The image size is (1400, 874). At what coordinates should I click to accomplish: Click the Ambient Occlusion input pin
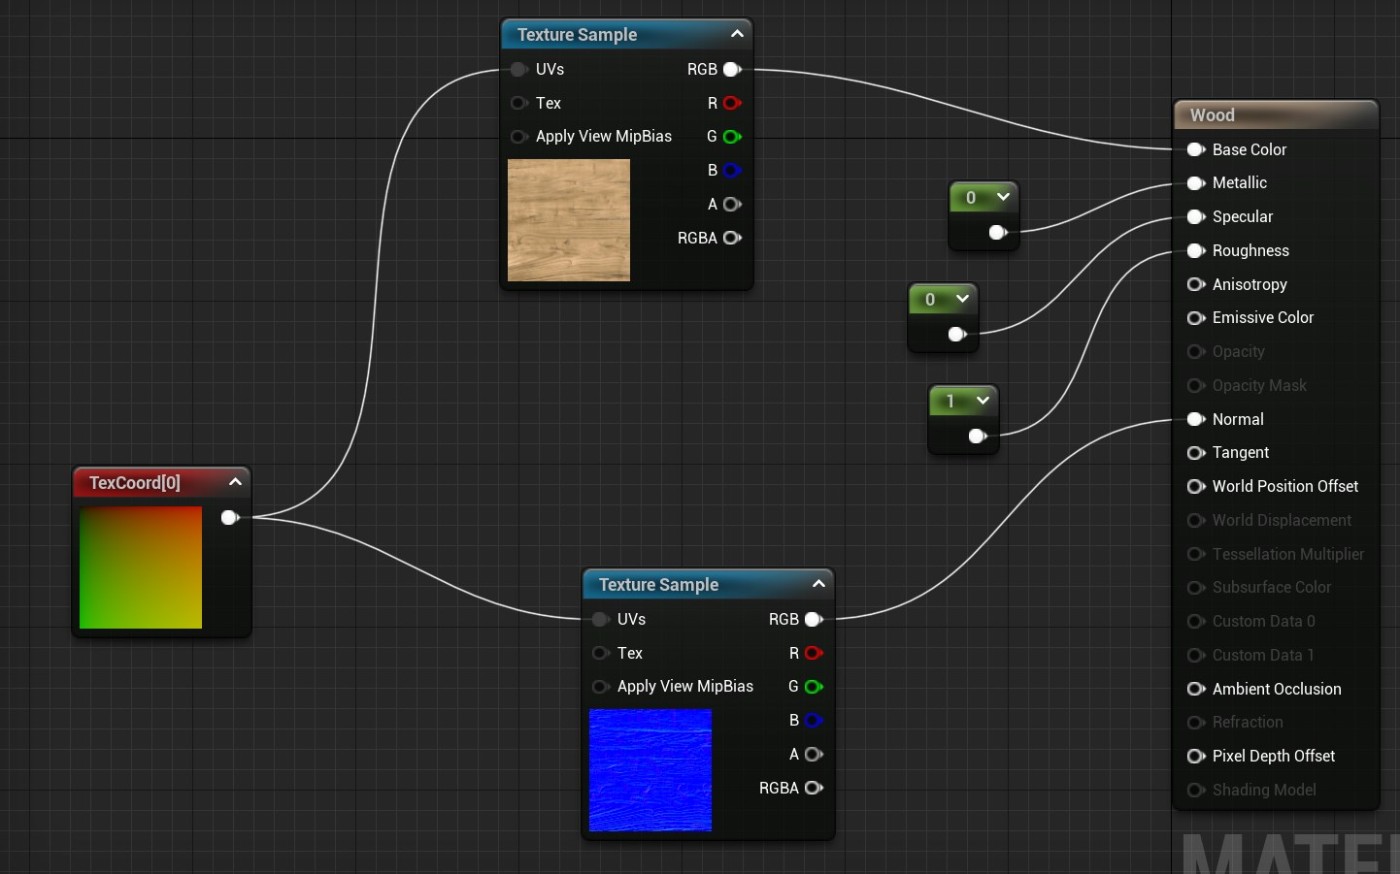click(x=1195, y=689)
